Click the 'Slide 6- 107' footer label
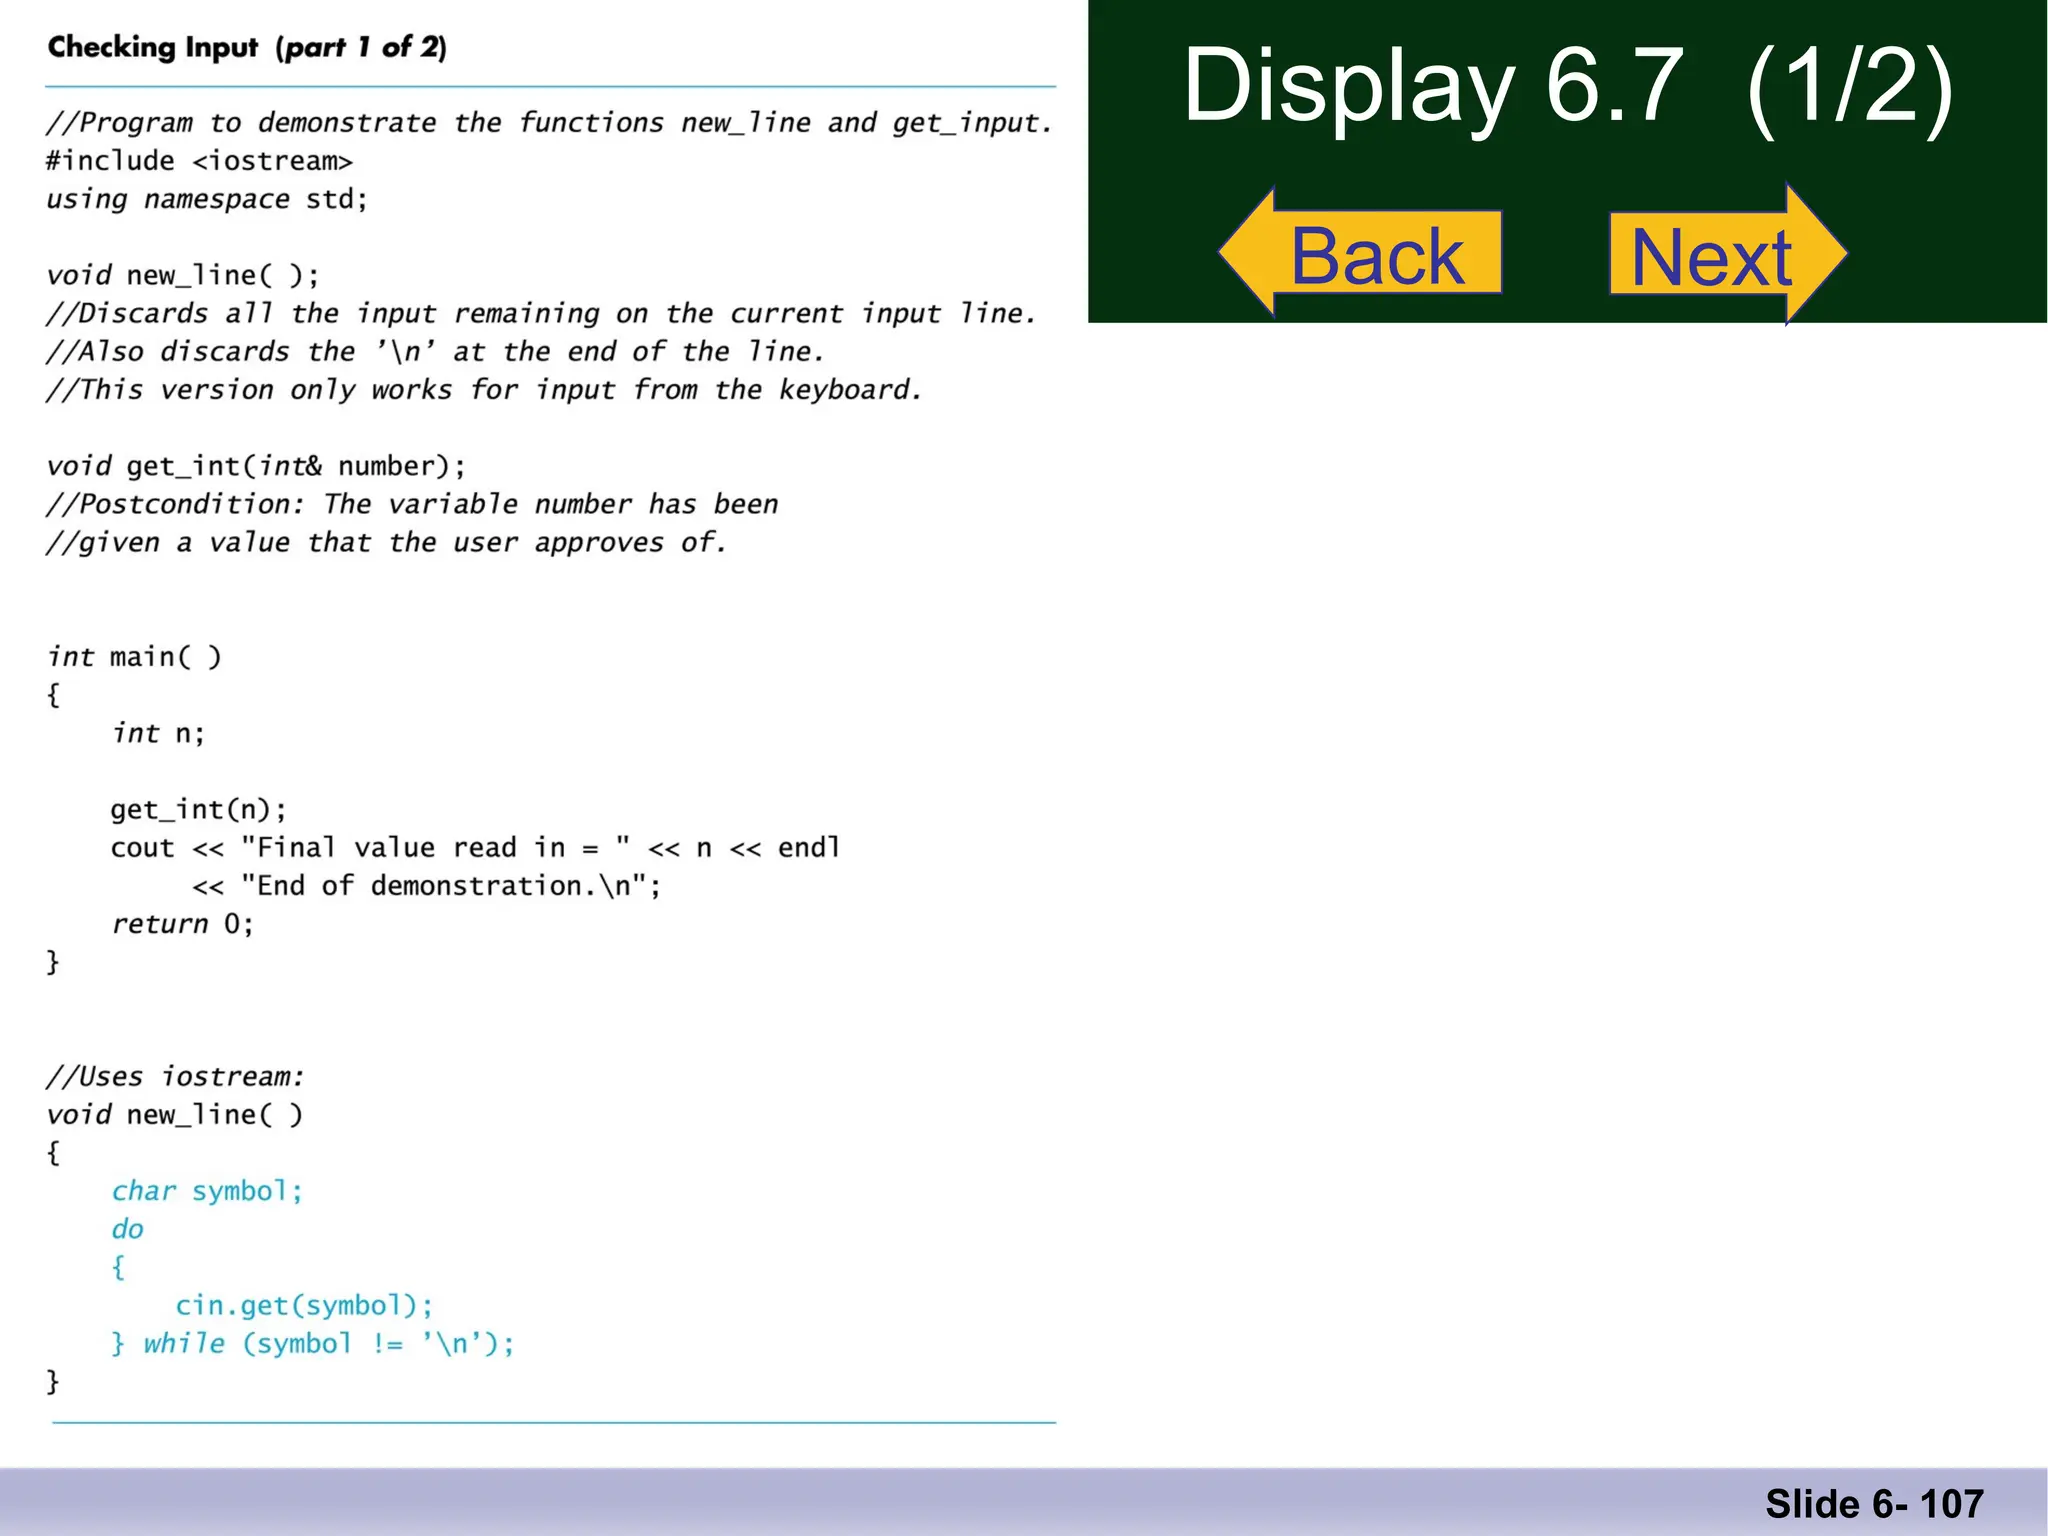This screenshot has height=1536, width=2048. pos(1874,1504)
